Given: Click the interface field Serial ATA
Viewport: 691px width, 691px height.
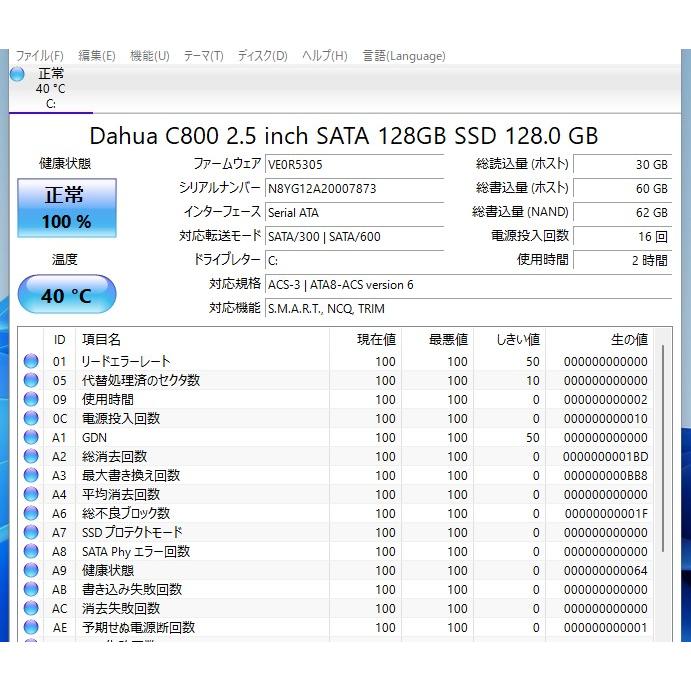Looking at the screenshot, I should click(354, 213).
